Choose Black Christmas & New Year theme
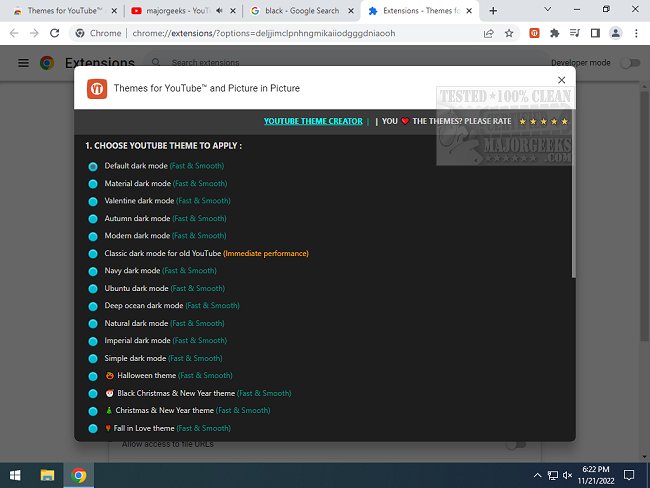The width and height of the screenshot is (650, 488). coord(93,393)
